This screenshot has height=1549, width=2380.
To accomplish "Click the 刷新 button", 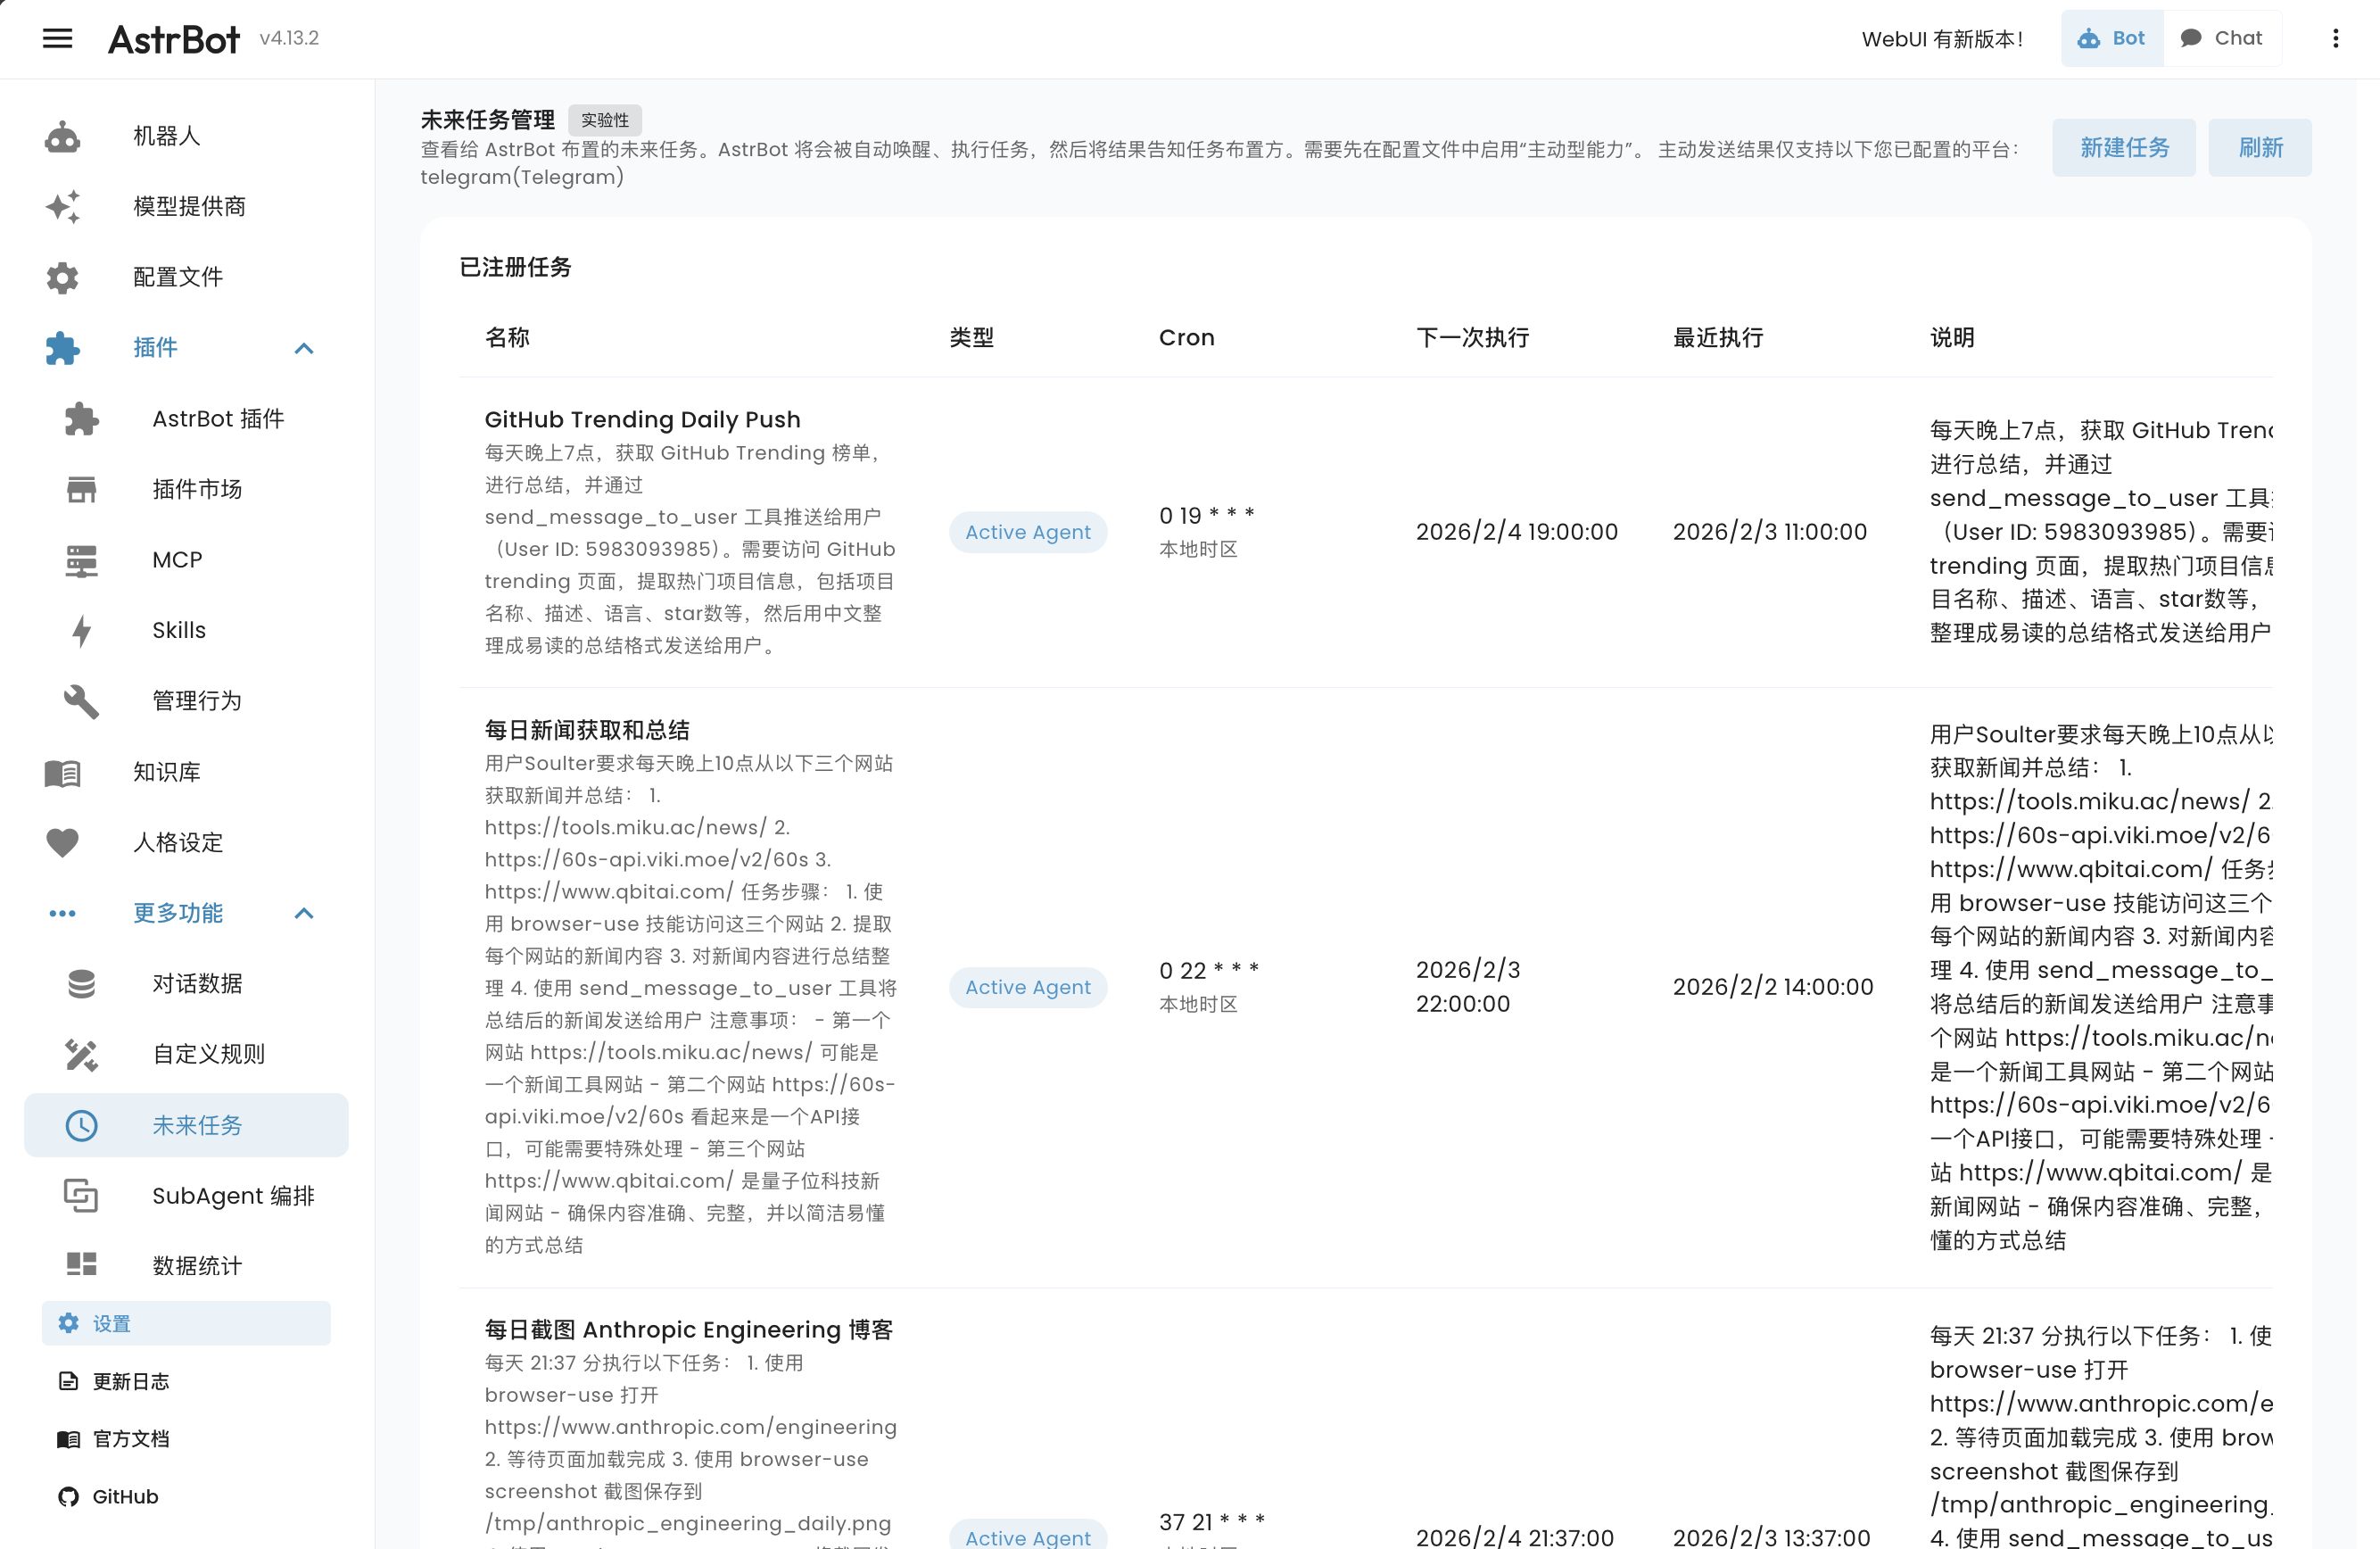I will click(2259, 148).
